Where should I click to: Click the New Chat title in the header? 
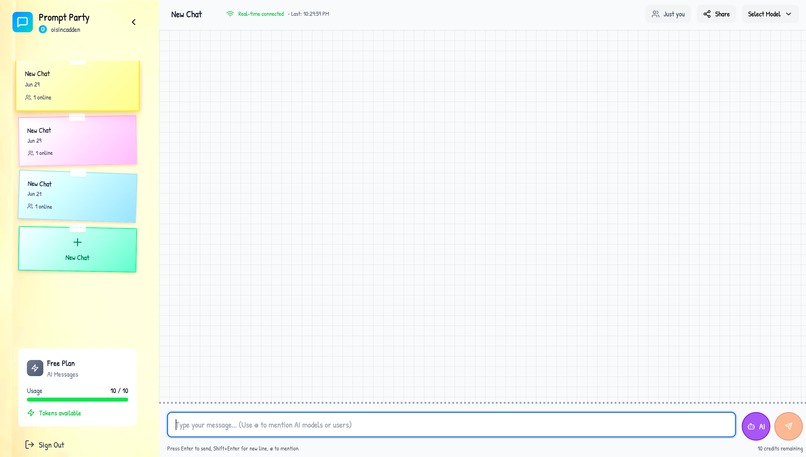click(x=187, y=14)
